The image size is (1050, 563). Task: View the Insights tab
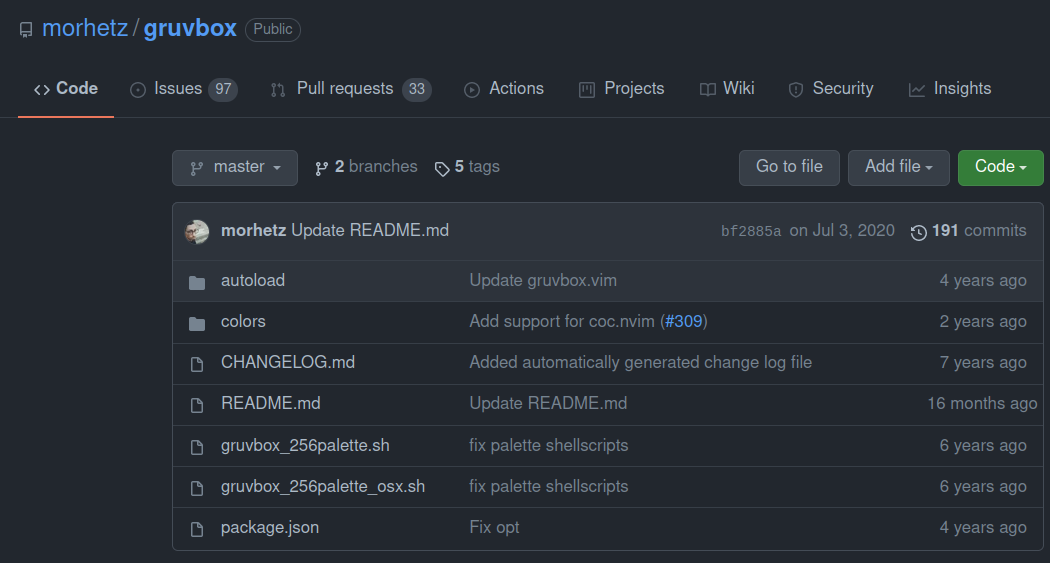pyautogui.click(x=950, y=89)
